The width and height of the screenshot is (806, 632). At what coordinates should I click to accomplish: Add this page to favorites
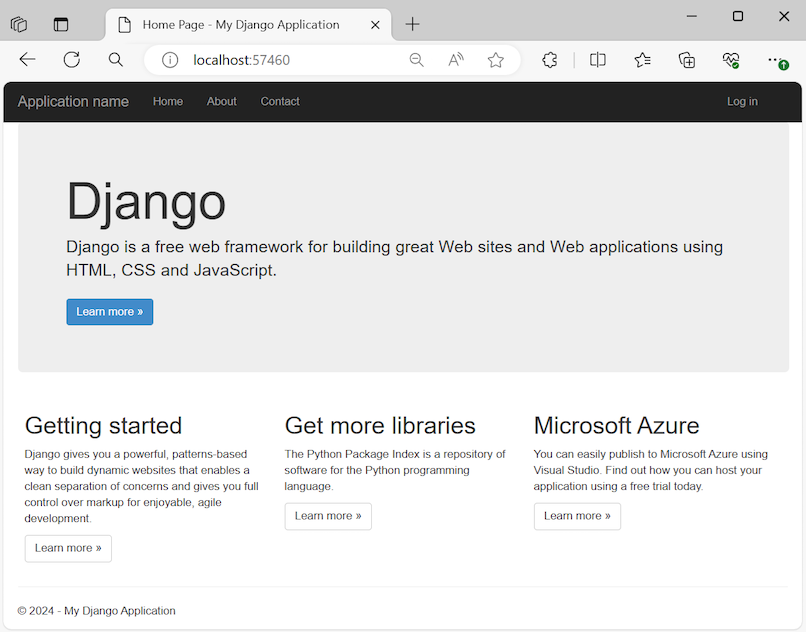pos(496,59)
